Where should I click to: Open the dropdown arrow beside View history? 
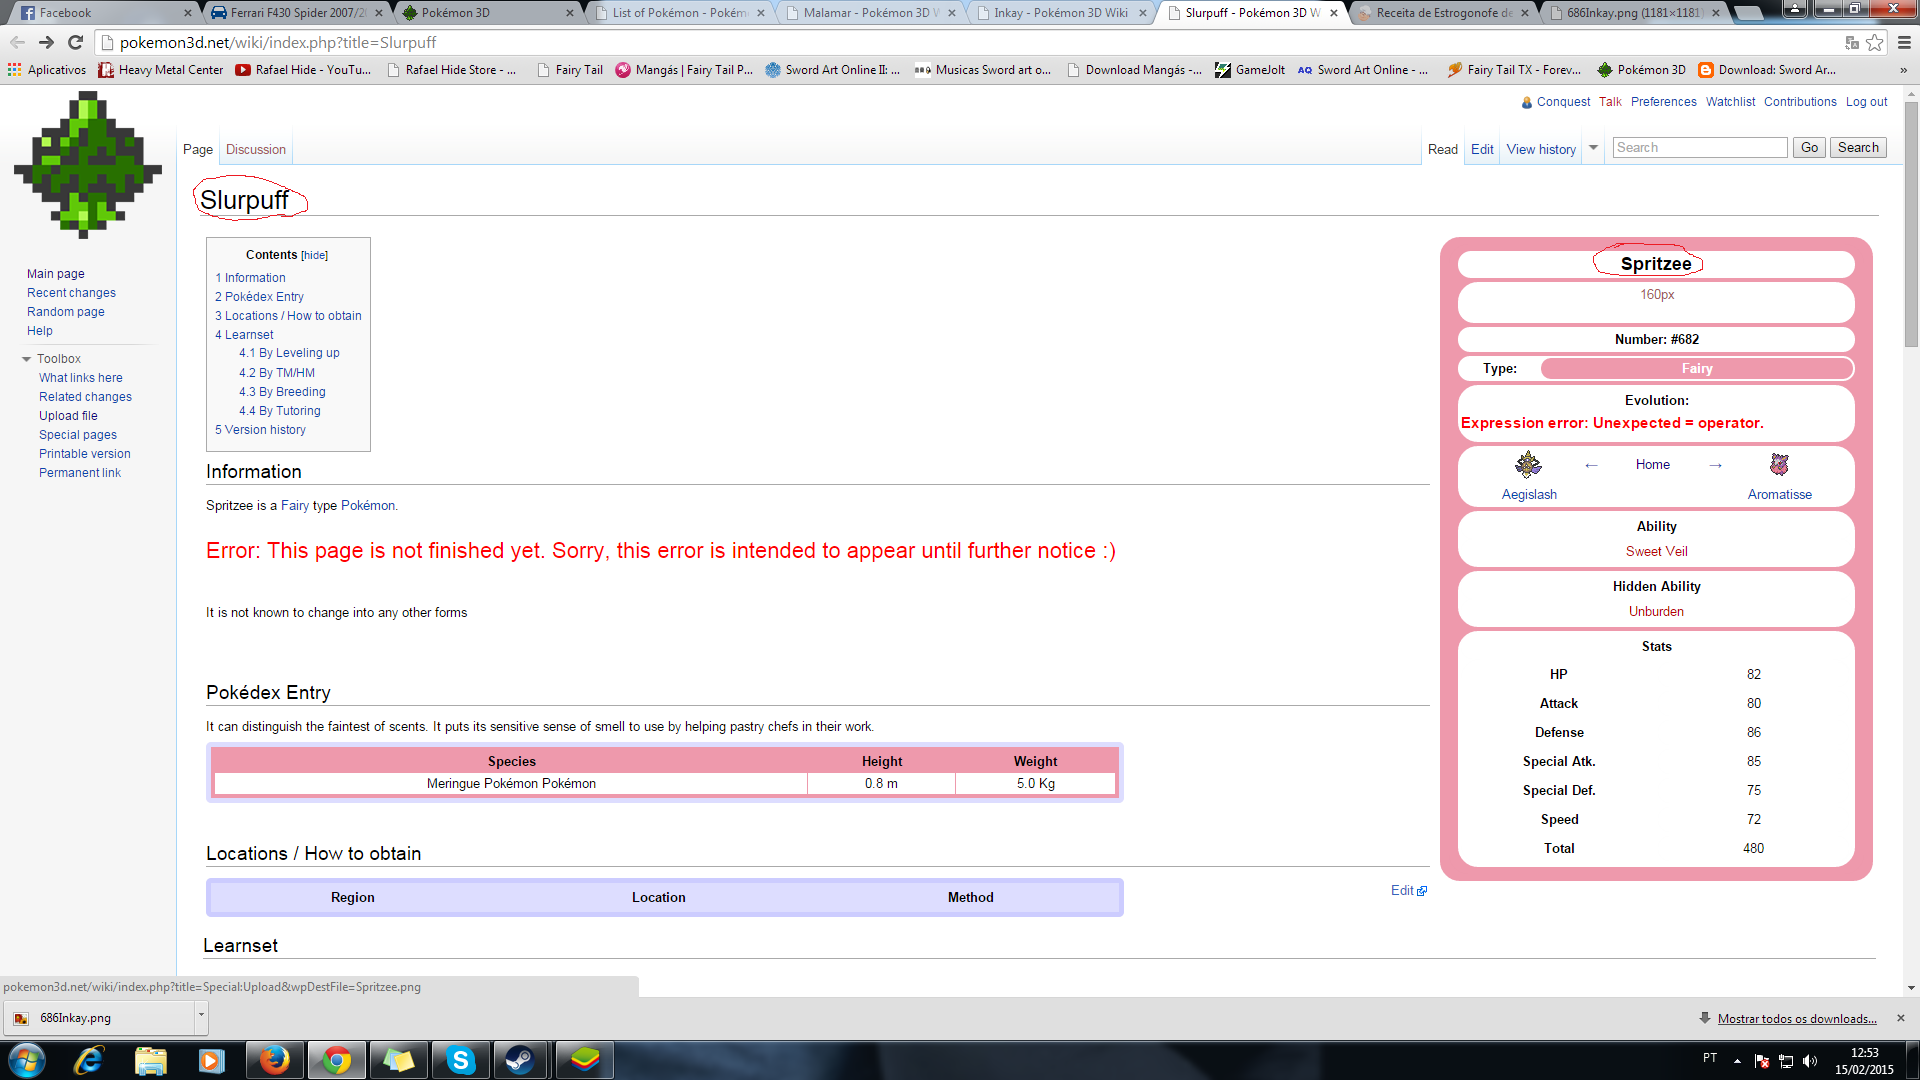tap(1594, 148)
